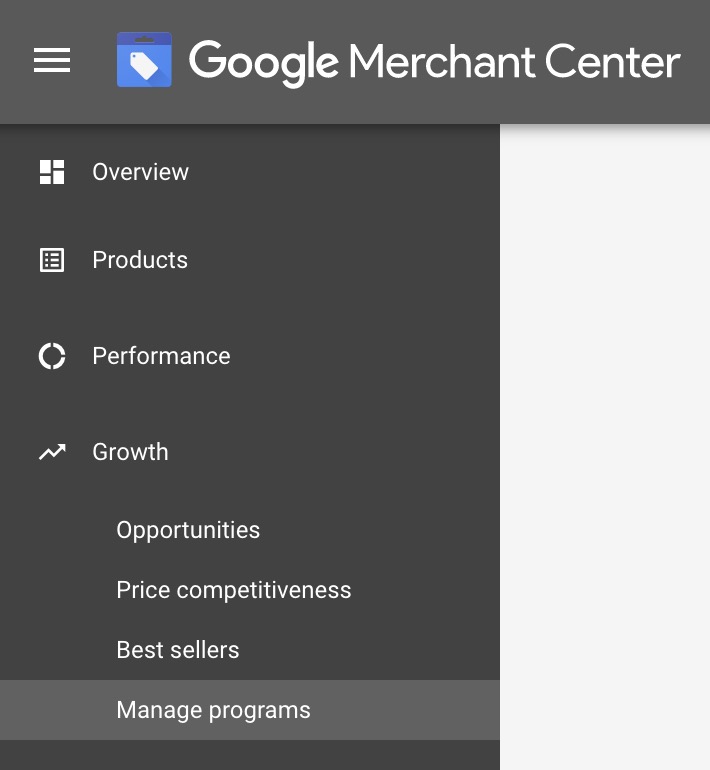The width and height of the screenshot is (710, 770).
Task: Click the Merchant Center title text
Action: click(x=515, y=61)
